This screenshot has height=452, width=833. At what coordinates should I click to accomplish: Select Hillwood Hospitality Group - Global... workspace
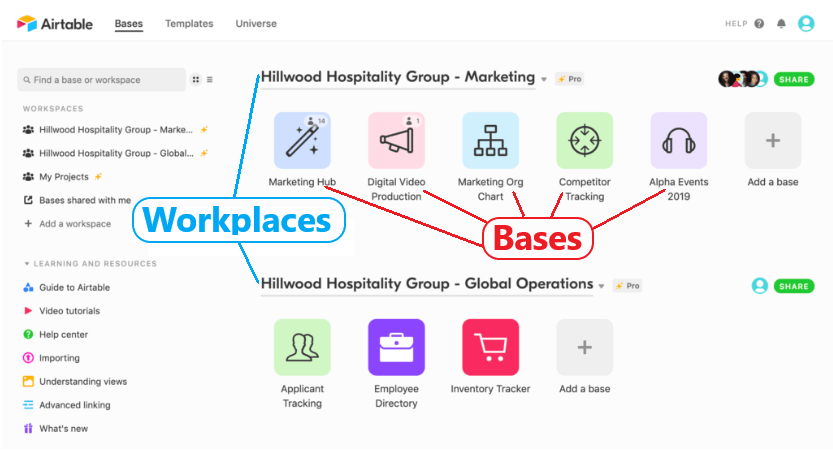[x=115, y=153]
